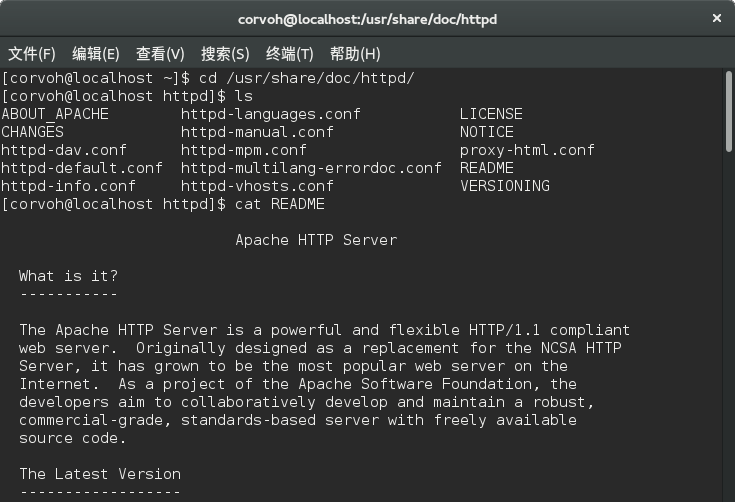Close the terminal window with the X button
The width and height of the screenshot is (735, 502).
pos(717,18)
